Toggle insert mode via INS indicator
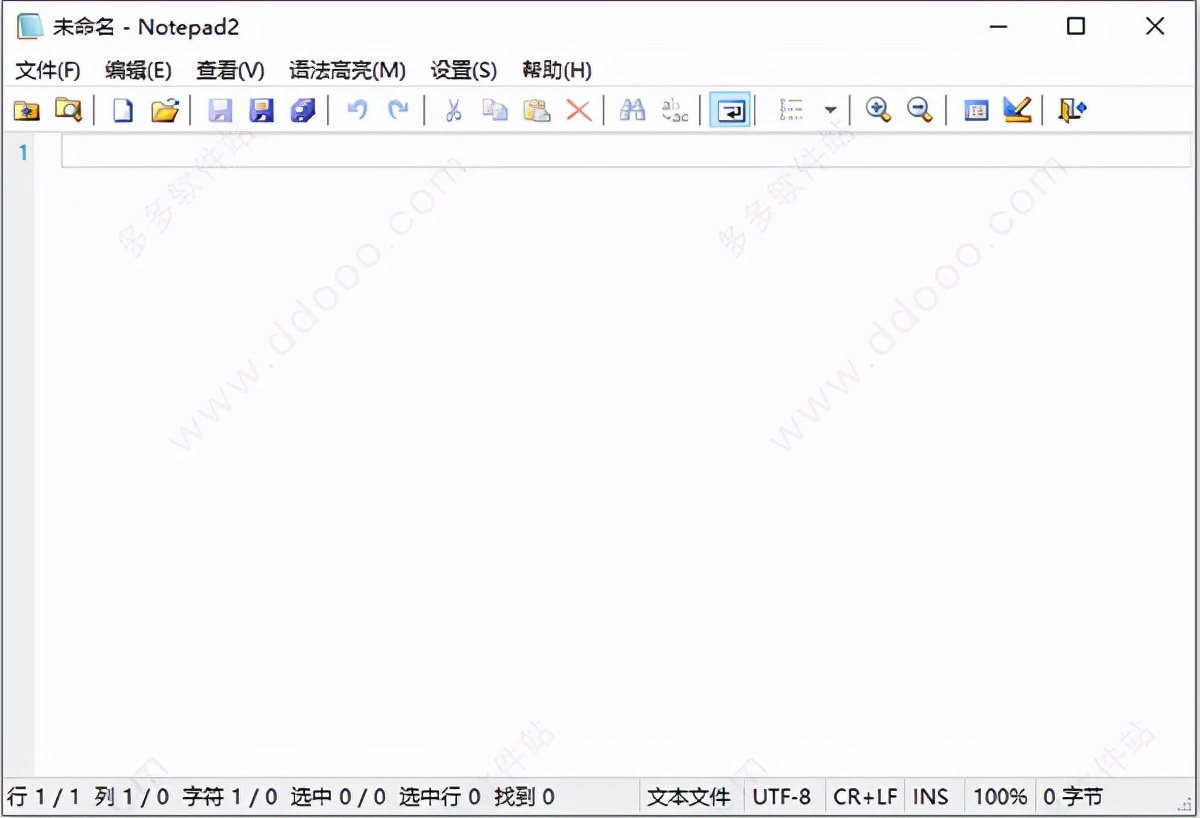Viewport: 1200px width, 818px height. click(x=932, y=797)
